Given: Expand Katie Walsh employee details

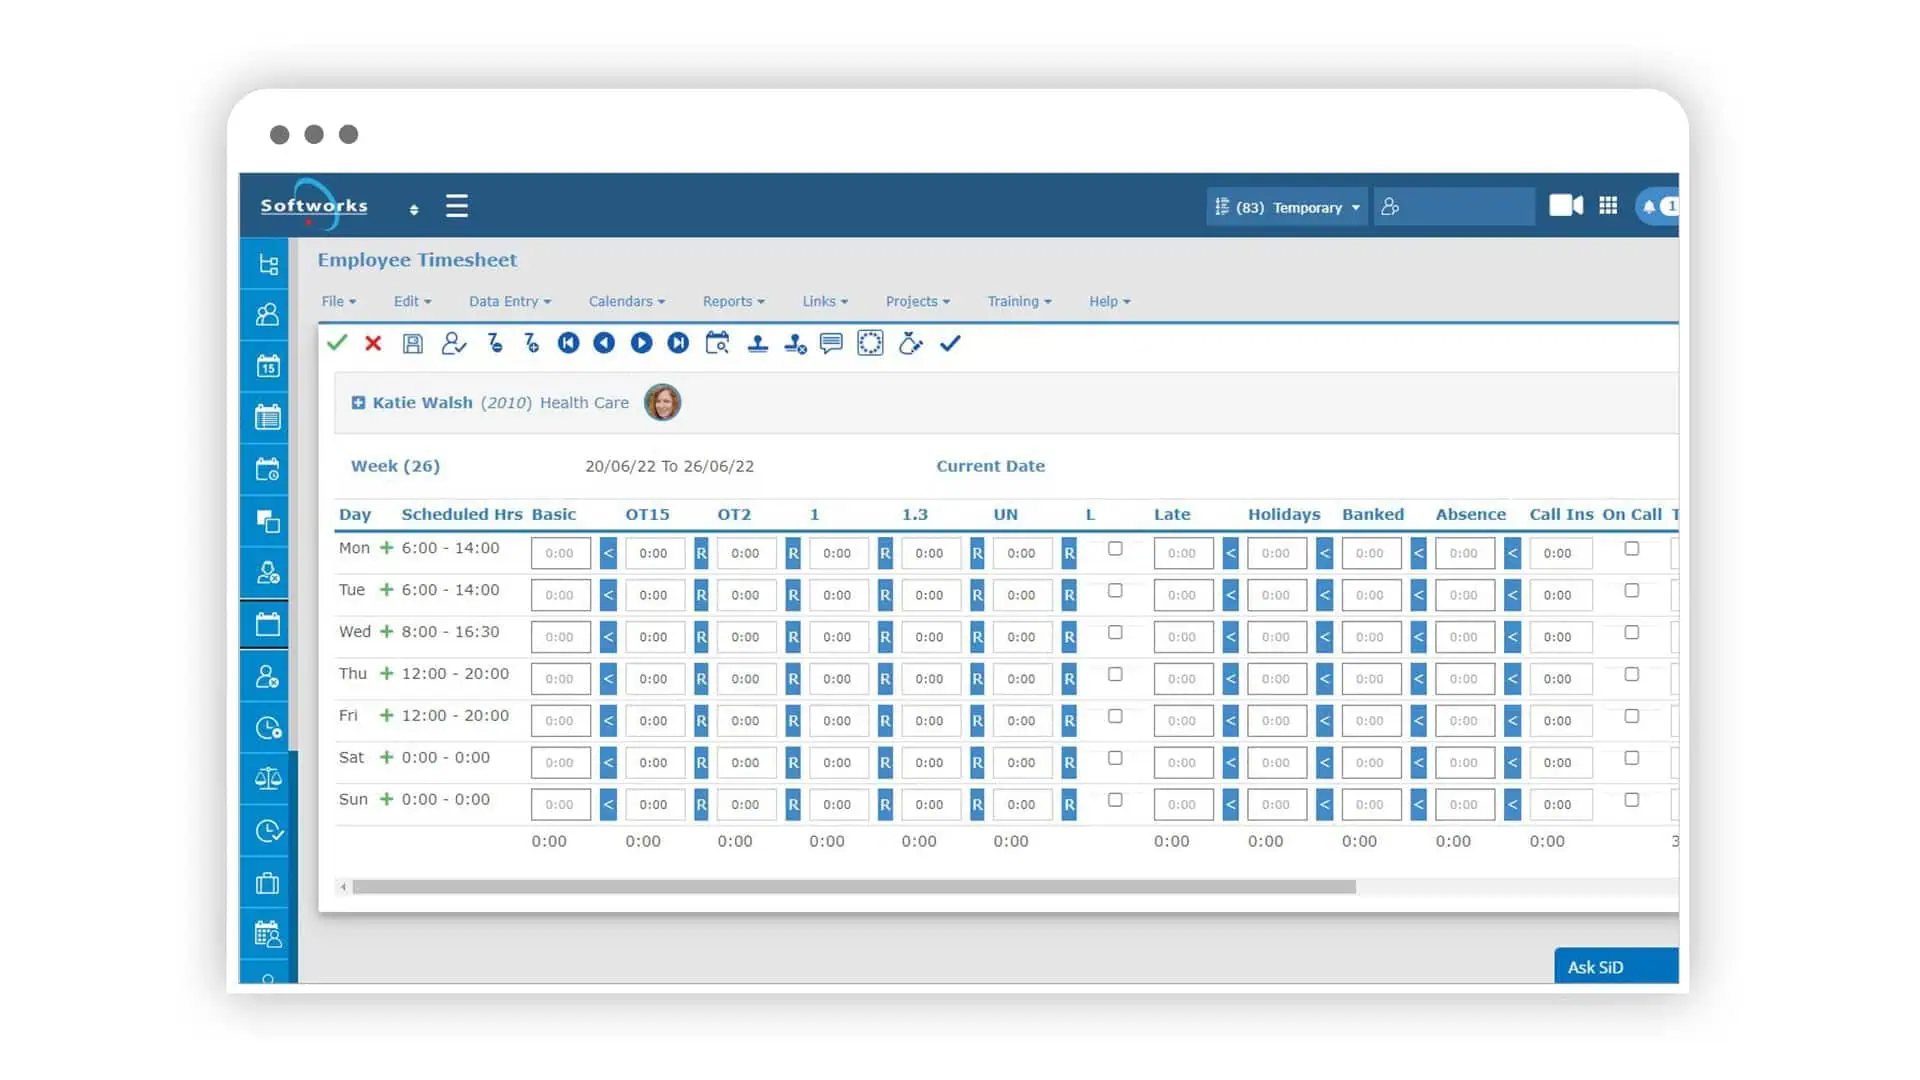Looking at the screenshot, I should [358, 403].
